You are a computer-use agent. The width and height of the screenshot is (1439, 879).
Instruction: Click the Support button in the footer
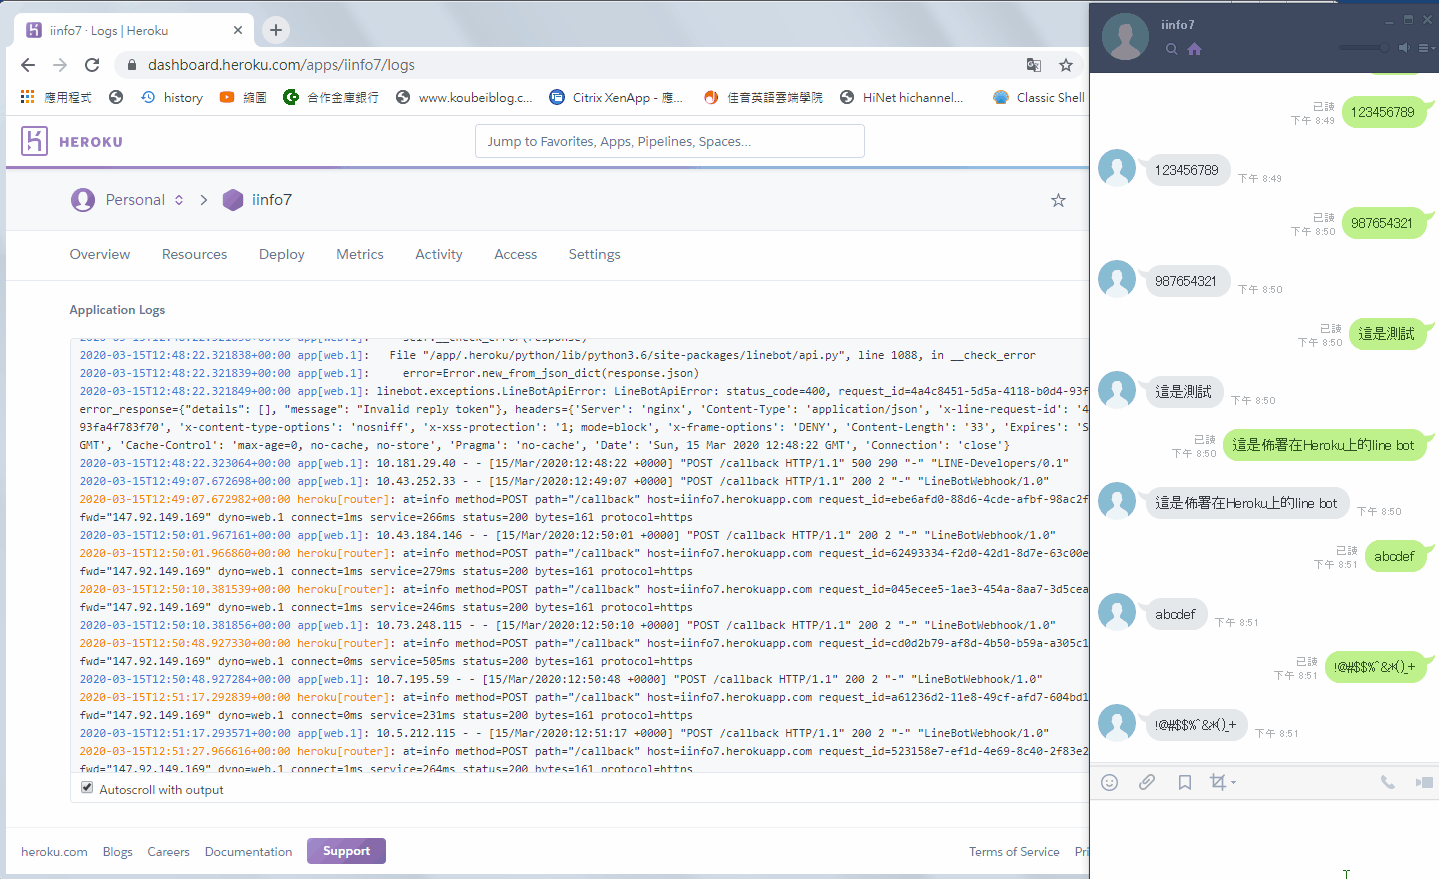tap(346, 851)
